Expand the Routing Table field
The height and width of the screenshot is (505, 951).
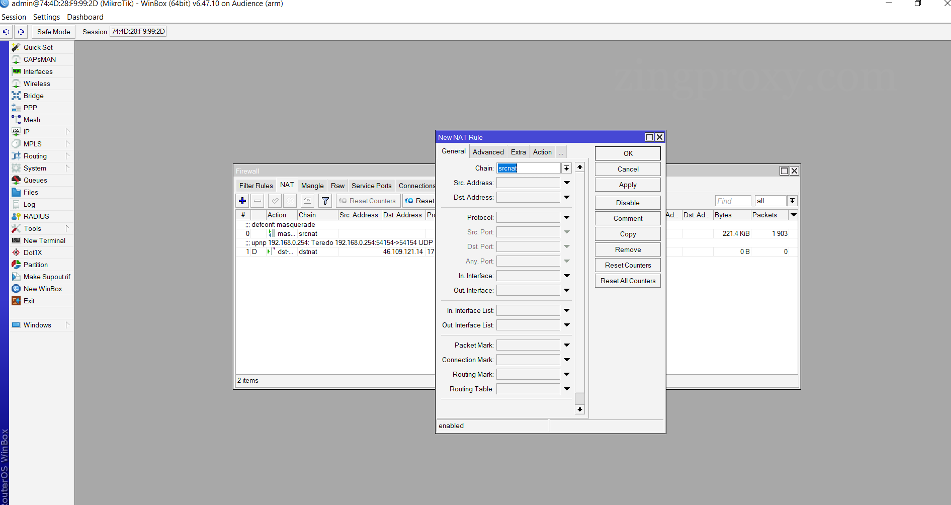566,389
